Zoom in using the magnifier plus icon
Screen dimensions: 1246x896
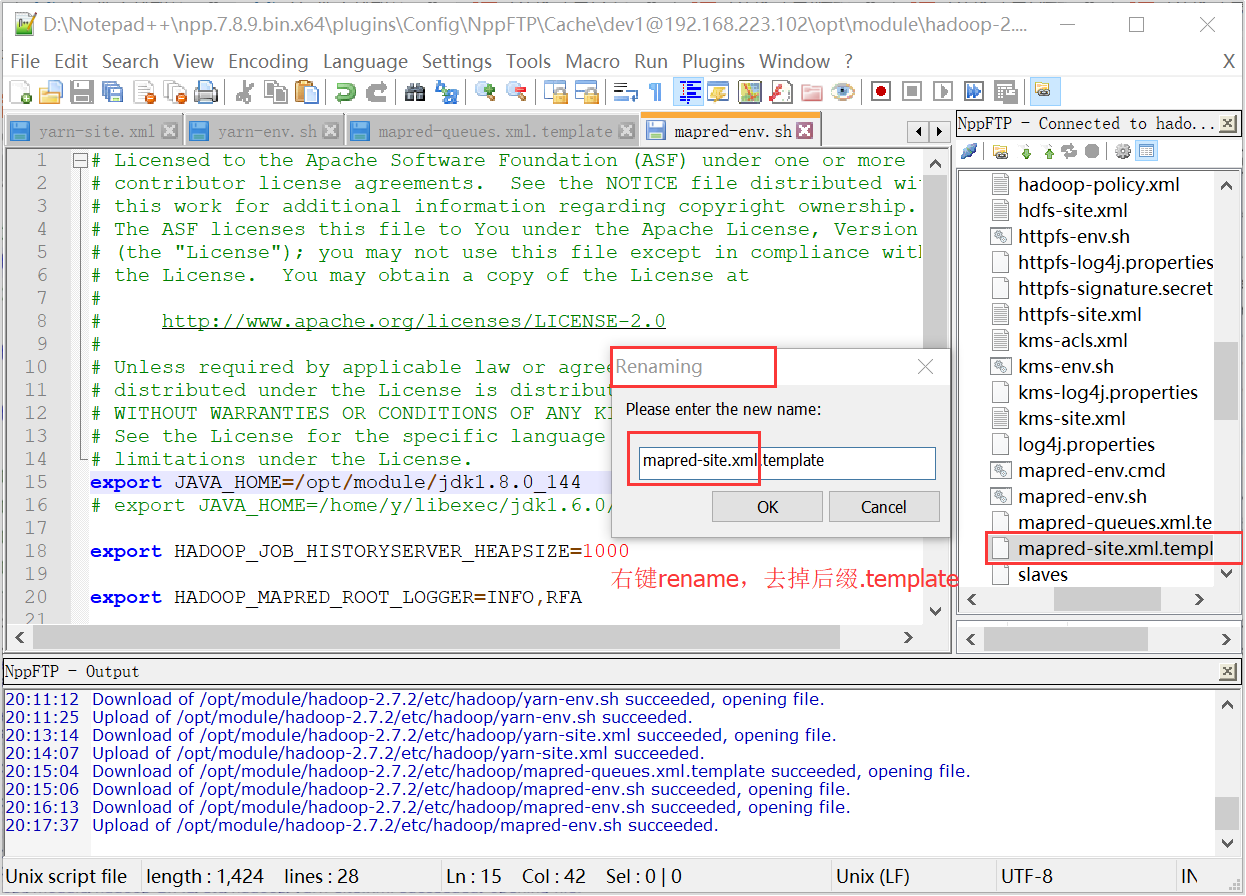485,92
